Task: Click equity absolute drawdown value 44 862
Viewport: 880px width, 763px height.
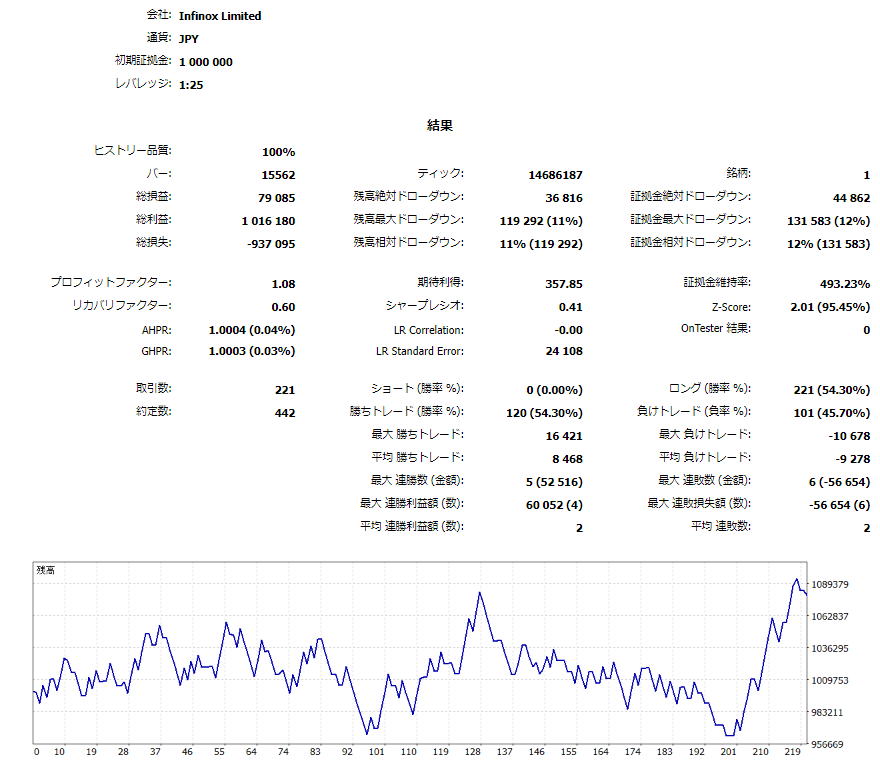Action: tap(851, 197)
